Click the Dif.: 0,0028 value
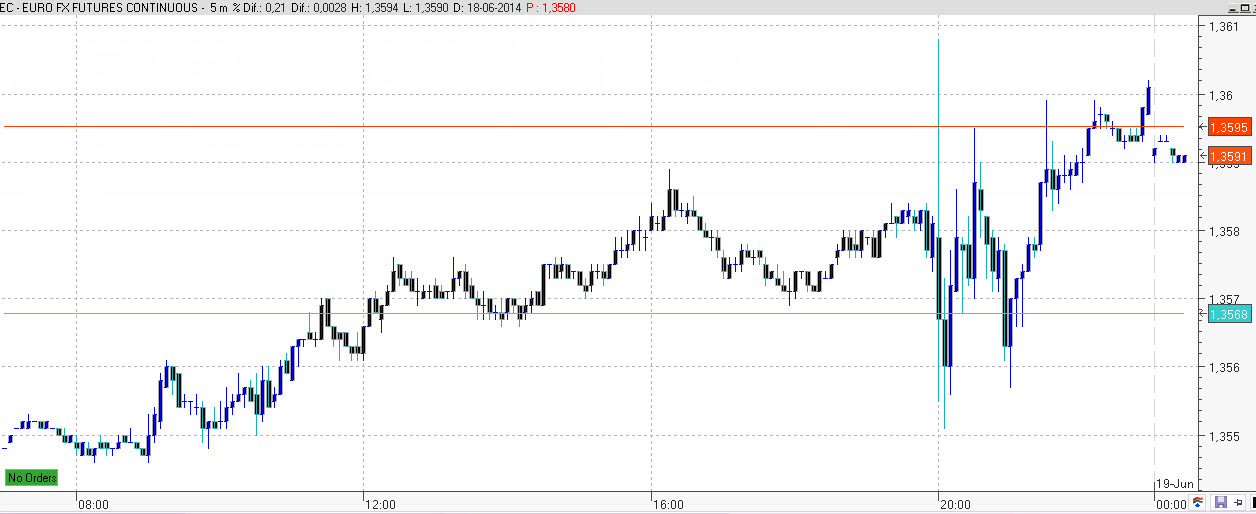Image resolution: width=1256 pixels, height=514 pixels. pyautogui.click(x=318, y=8)
